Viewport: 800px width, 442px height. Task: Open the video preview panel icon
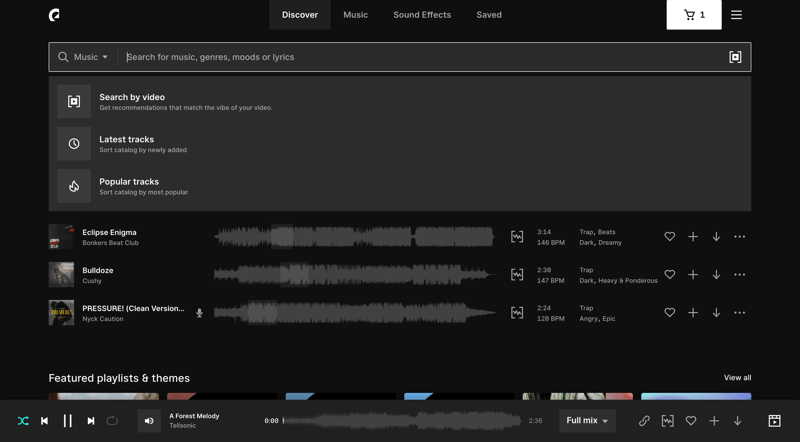point(774,421)
